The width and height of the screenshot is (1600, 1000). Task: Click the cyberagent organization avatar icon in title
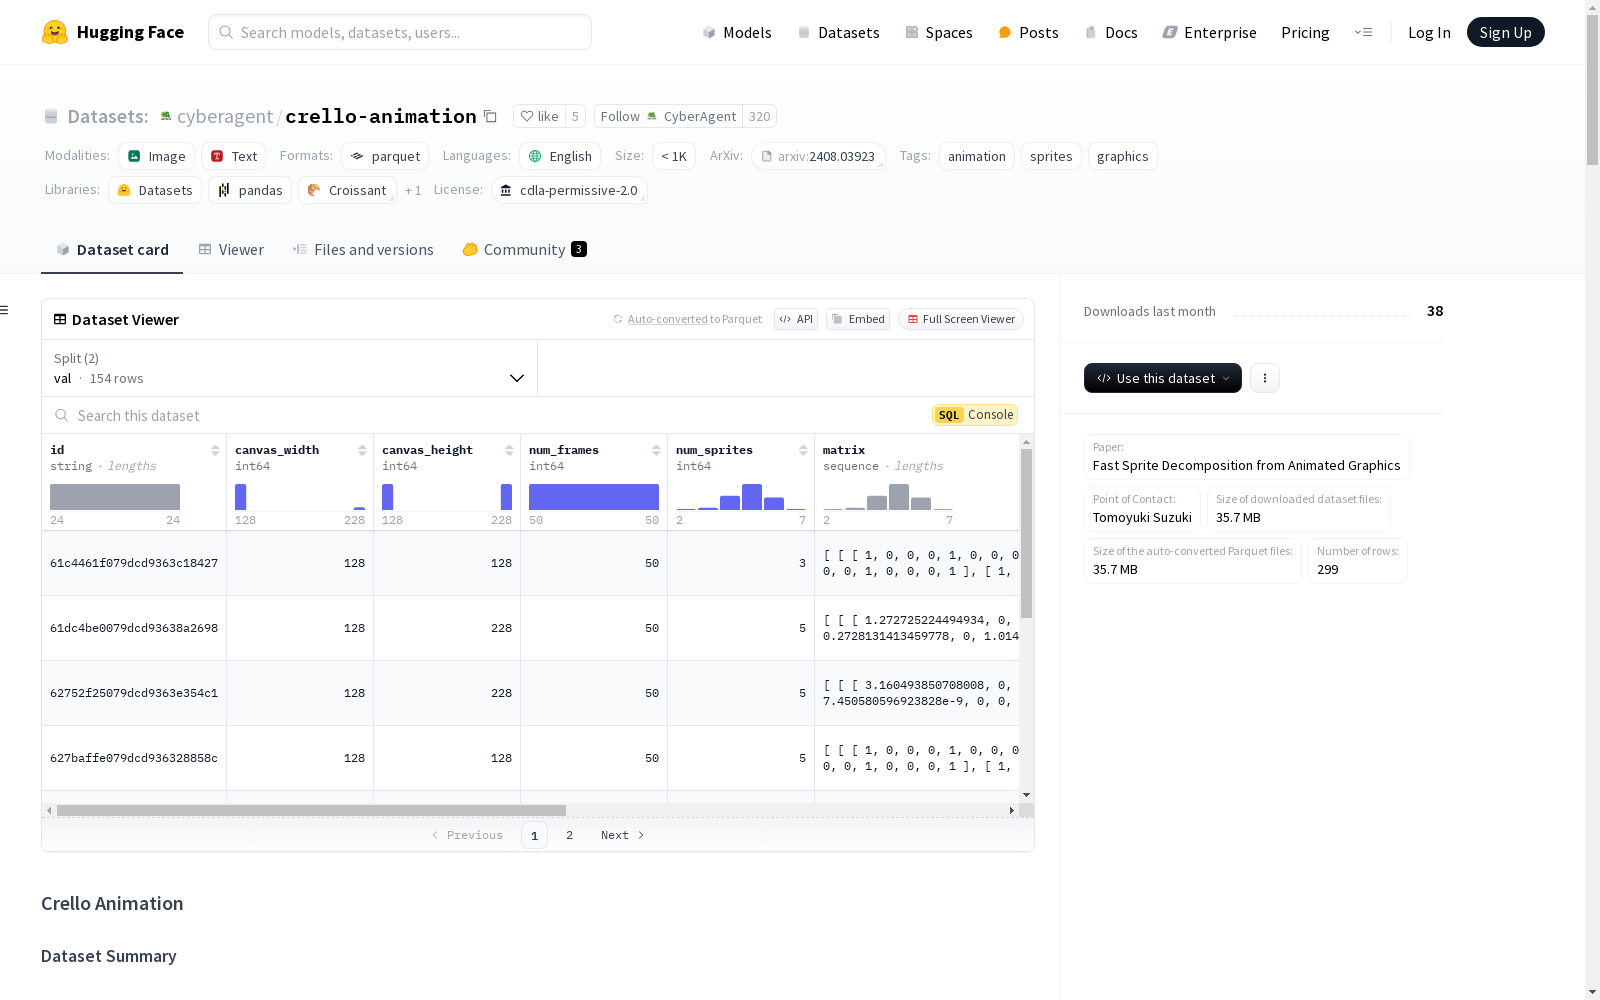coord(166,116)
